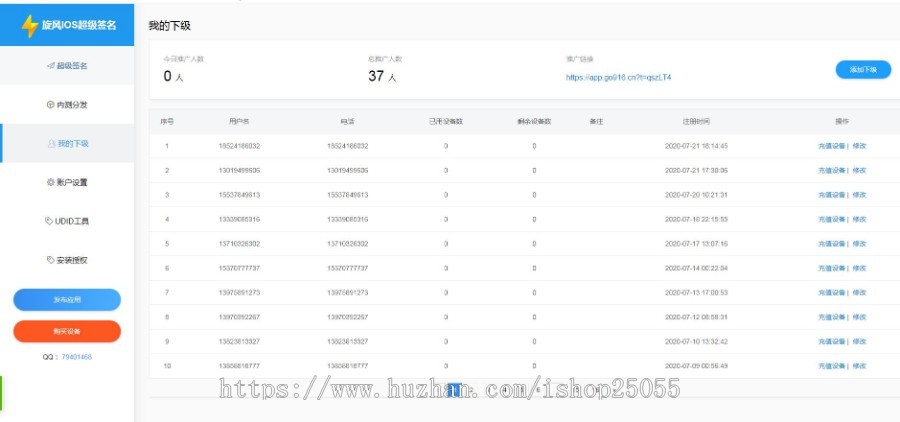Click the date 2020-07-13 17:00:53

pyautogui.click(x=696, y=293)
